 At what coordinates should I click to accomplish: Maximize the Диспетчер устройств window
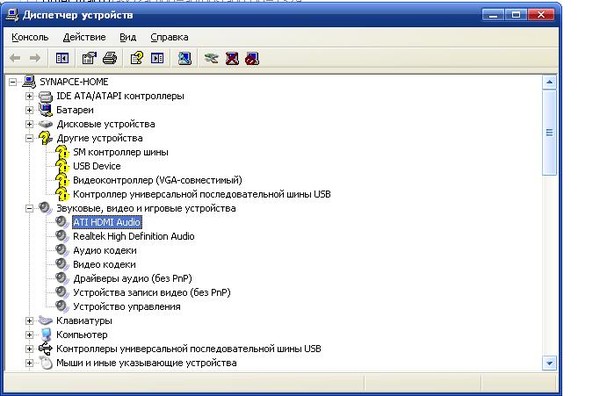coord(516,15)
